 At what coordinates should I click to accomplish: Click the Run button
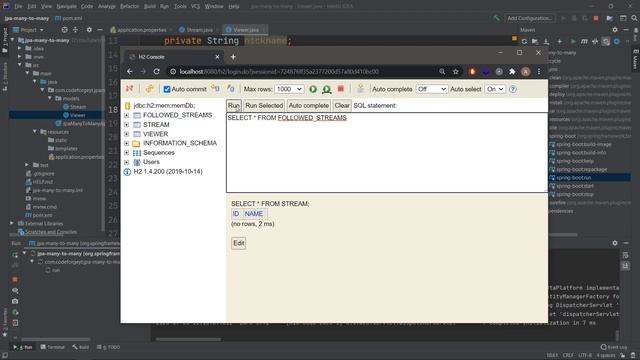coord(234,105)
